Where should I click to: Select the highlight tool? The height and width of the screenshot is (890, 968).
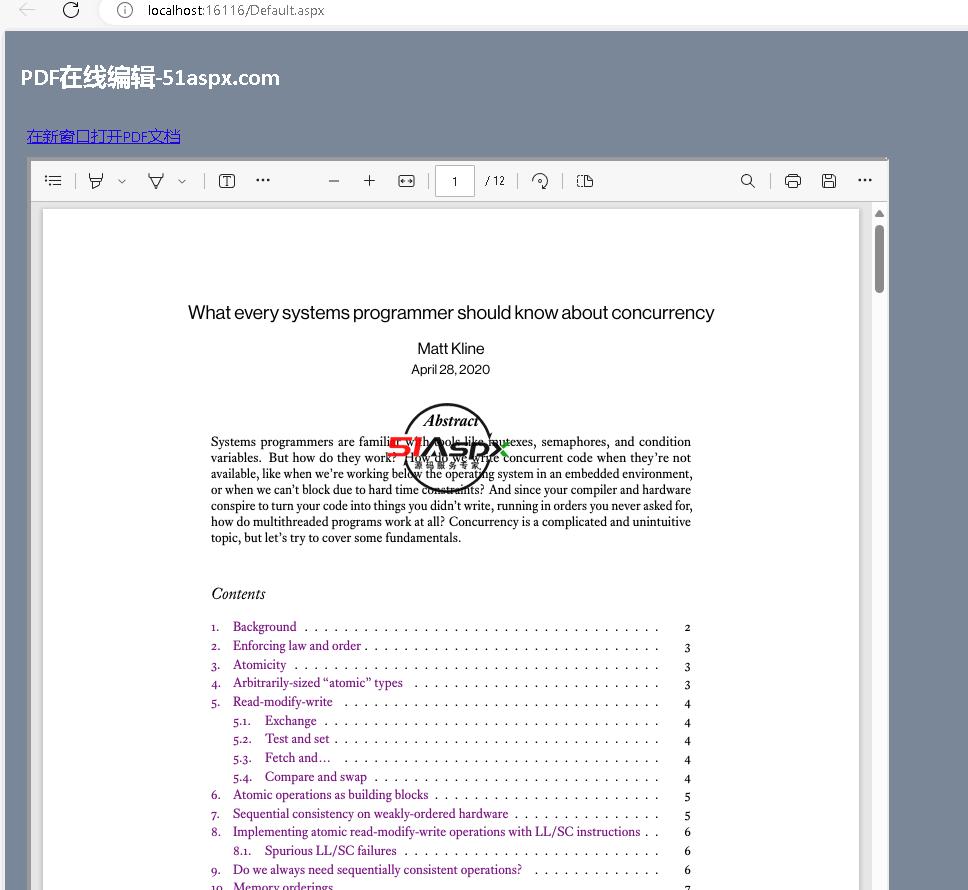click(96, 181)
